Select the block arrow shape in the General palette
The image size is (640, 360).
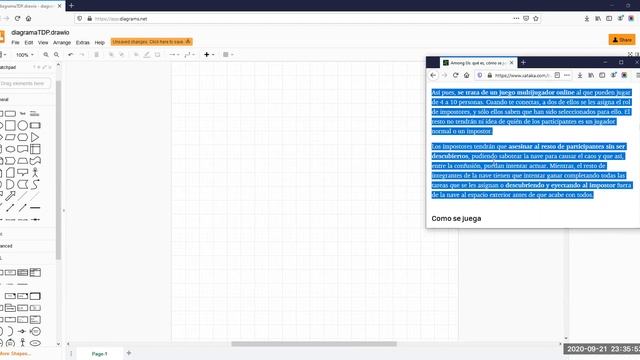[x=10, y=196]
